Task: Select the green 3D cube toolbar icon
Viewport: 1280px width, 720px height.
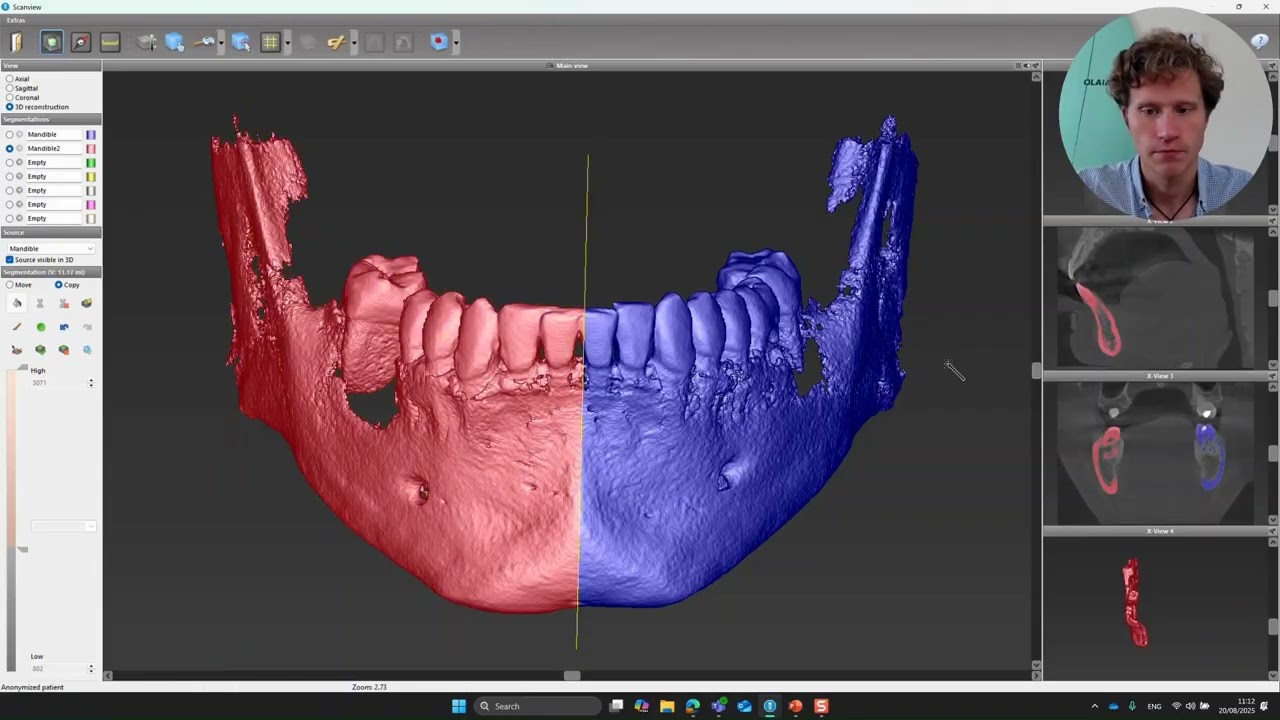Action: tap(51, 42)
